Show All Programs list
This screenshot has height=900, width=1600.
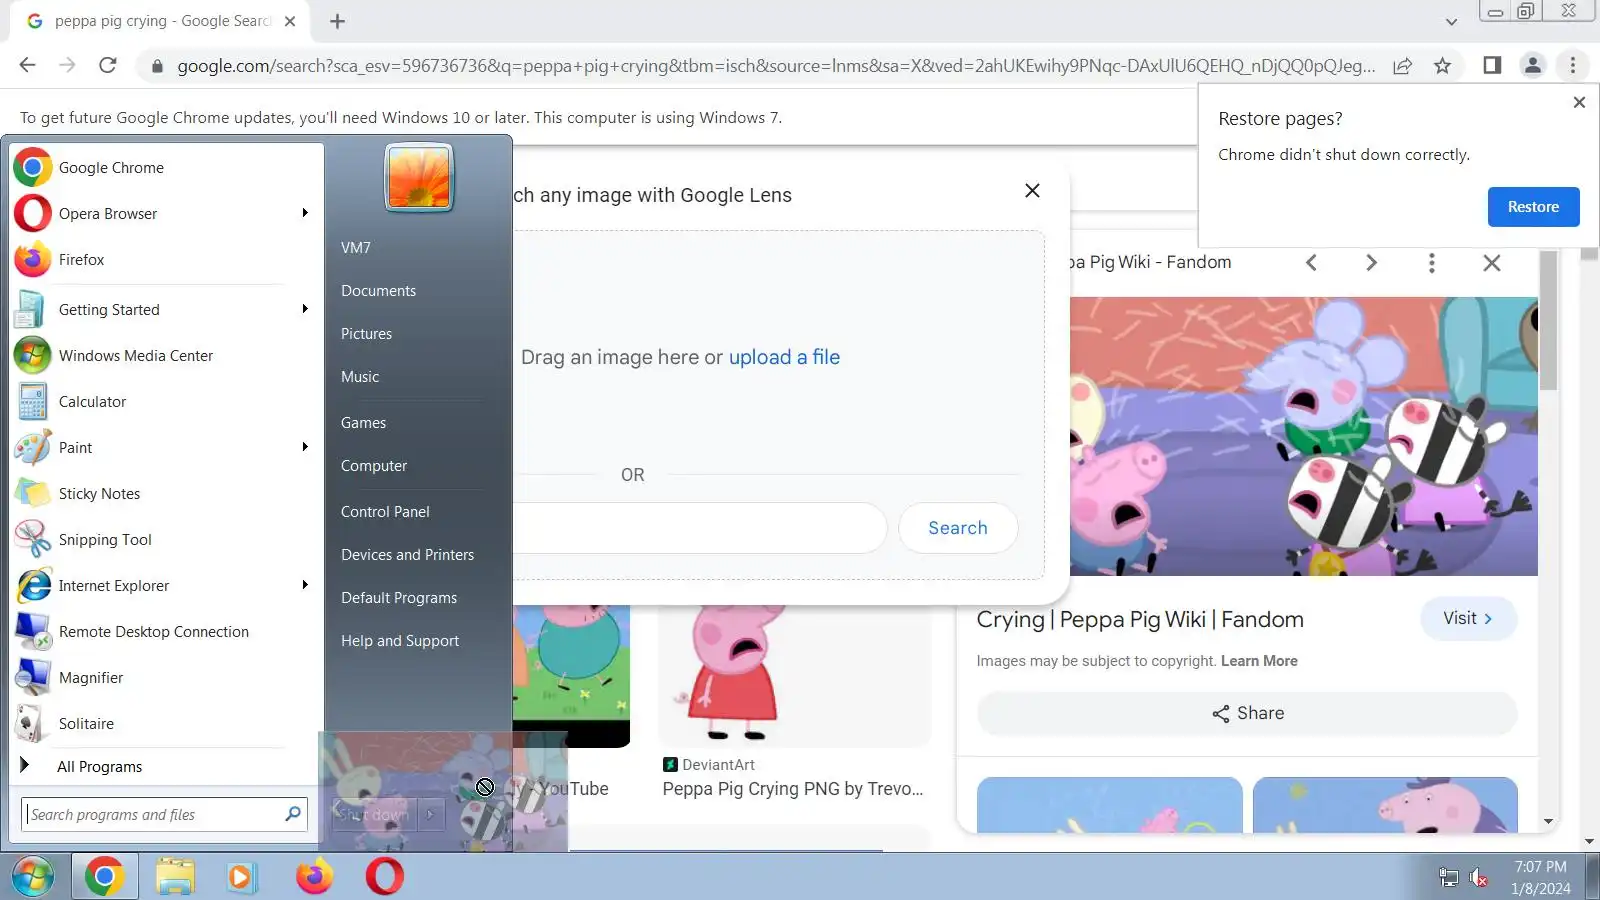[100, 767]
